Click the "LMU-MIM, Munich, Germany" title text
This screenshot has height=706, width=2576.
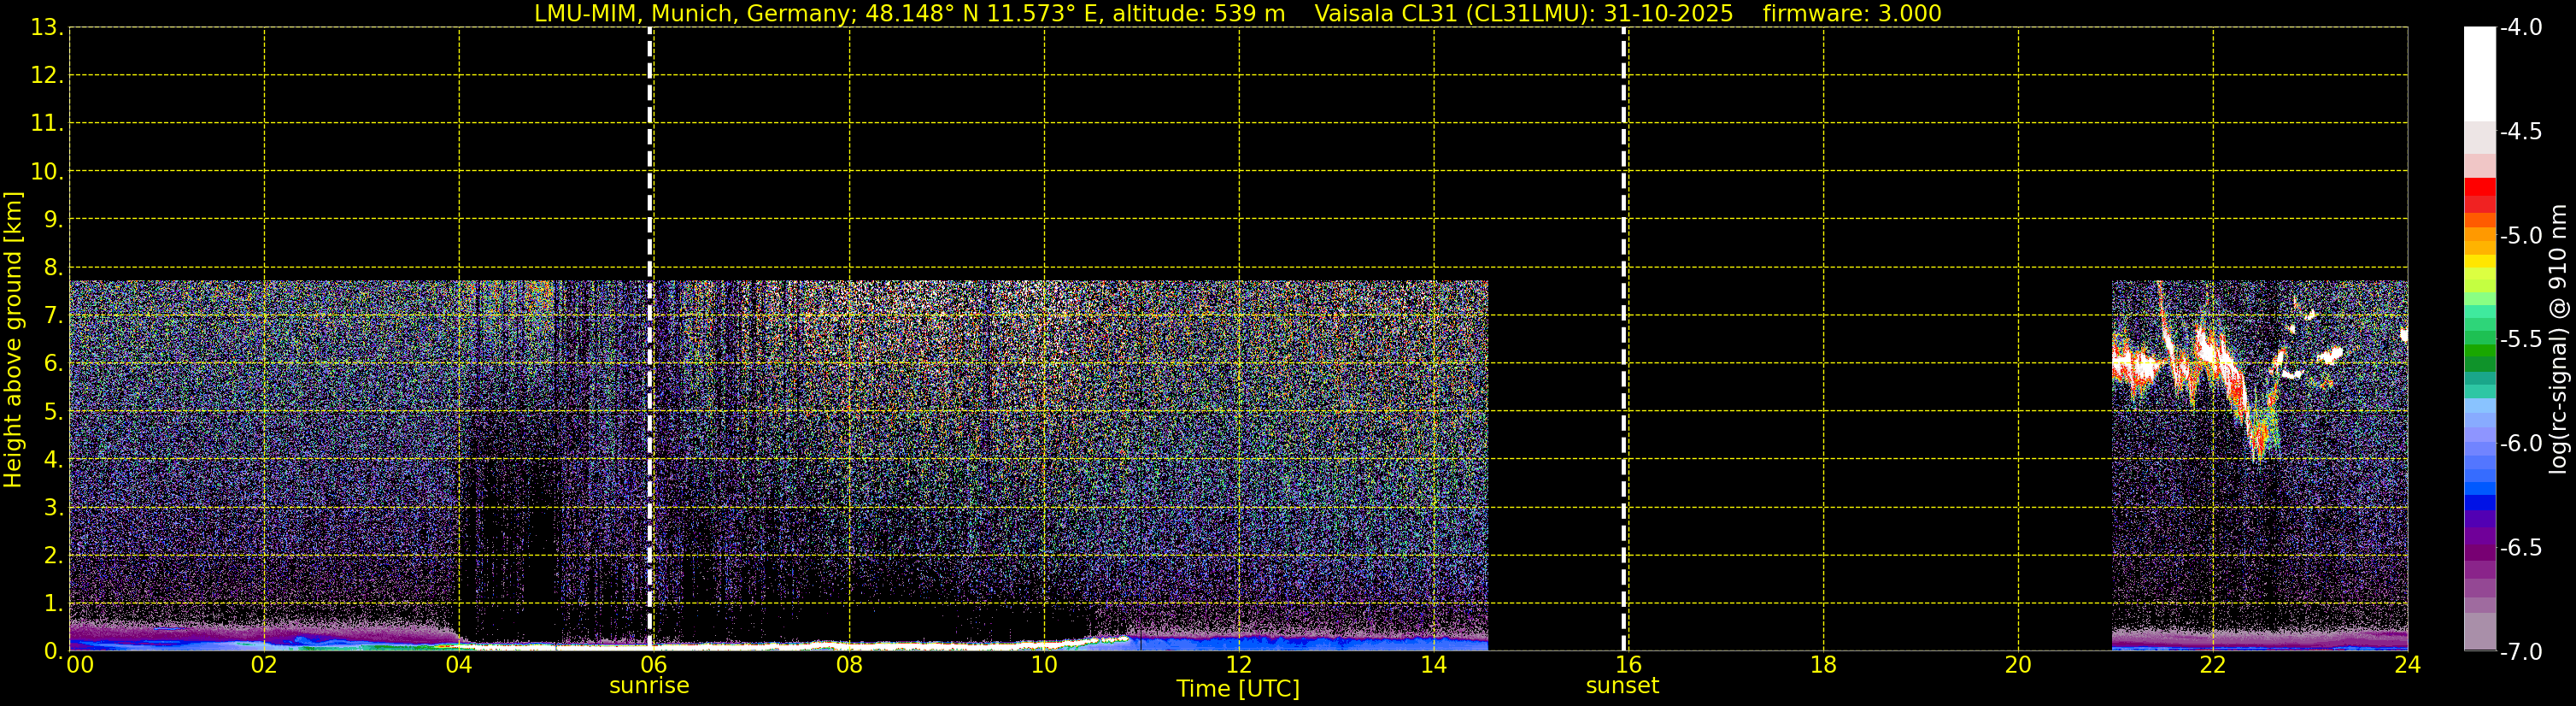(677, 14)
